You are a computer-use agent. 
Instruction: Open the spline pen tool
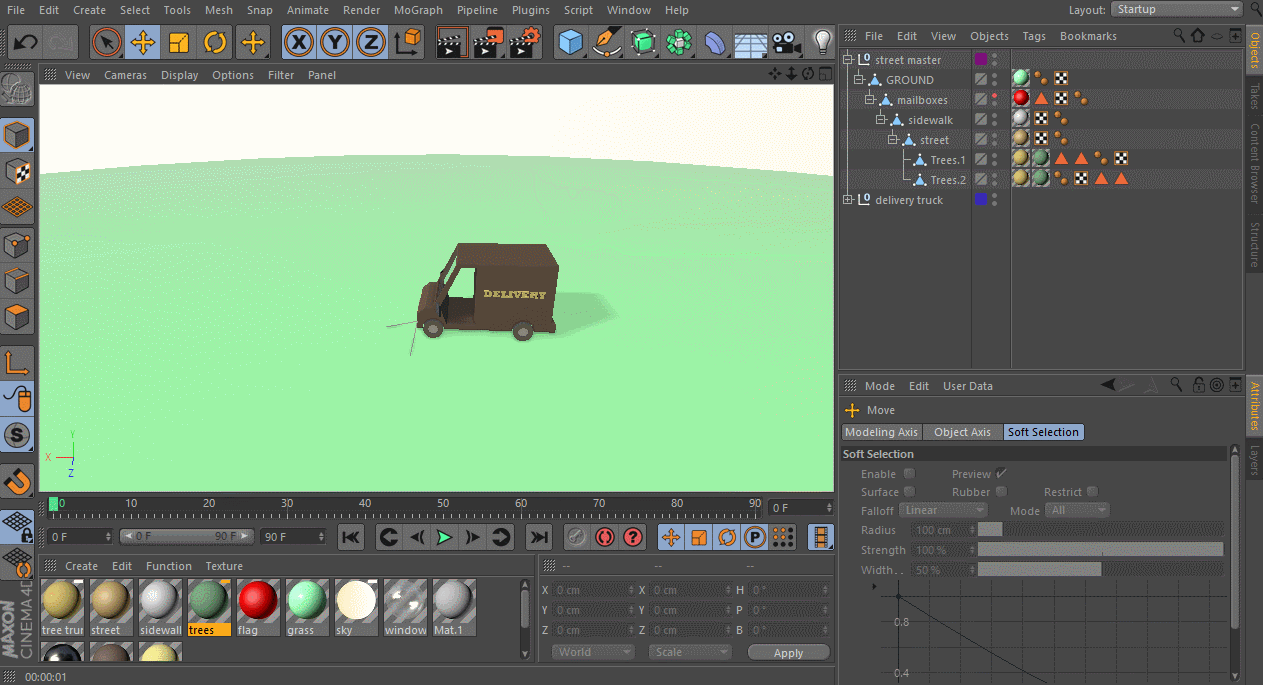coord(607,42)
